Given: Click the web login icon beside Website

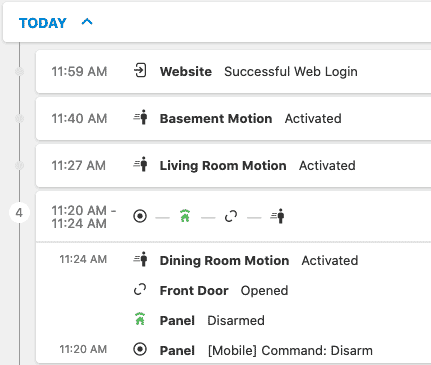Looking at the screenshot, I should [140, 71].
